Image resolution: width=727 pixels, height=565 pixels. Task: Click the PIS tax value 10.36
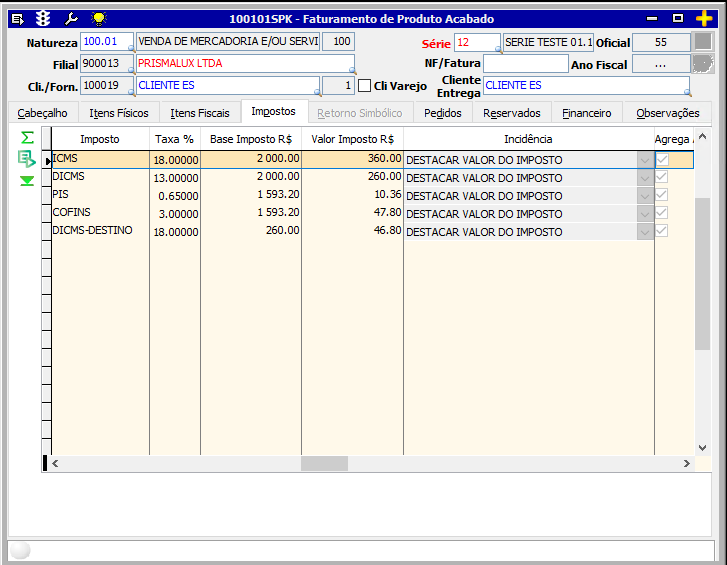pyautogui.click(x=352, y=195)
